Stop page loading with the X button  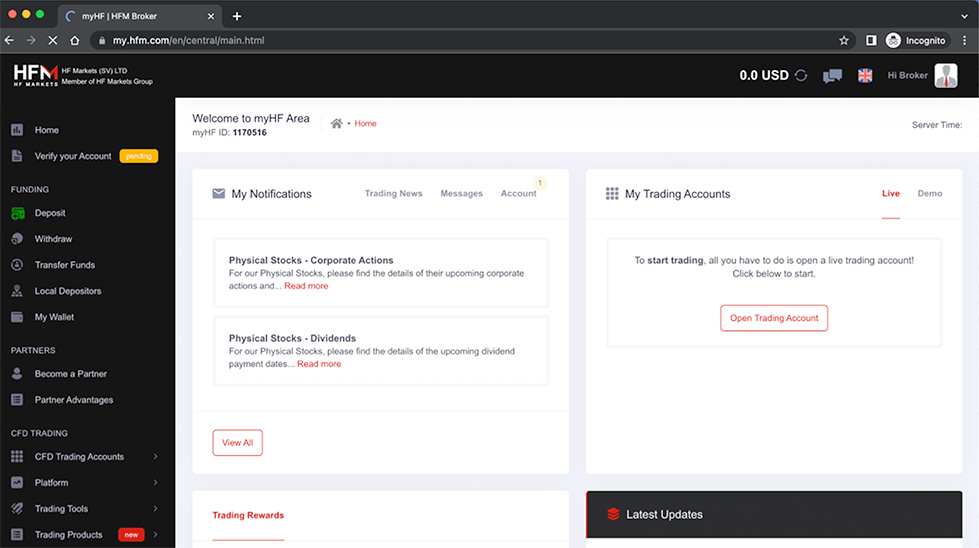tap(52, 41)
